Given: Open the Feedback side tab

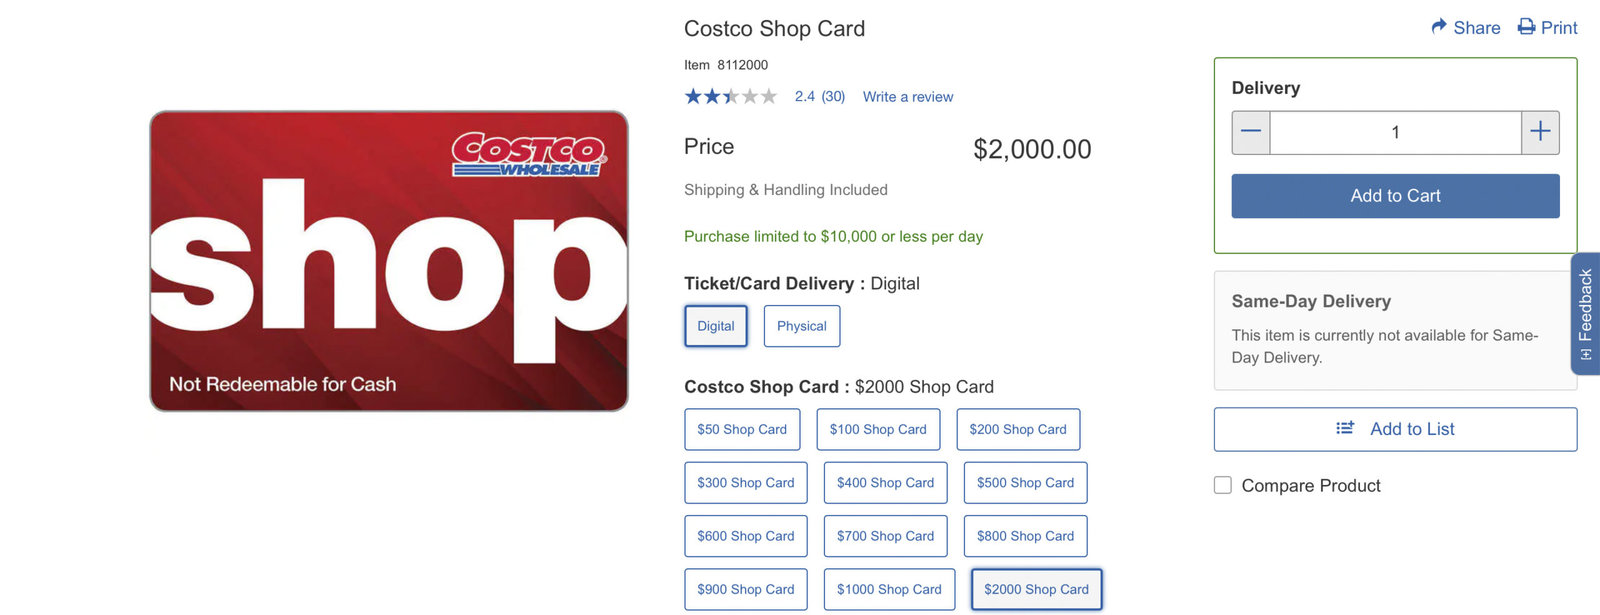Looking at the screenshot, I should [x=1585, y=313].
